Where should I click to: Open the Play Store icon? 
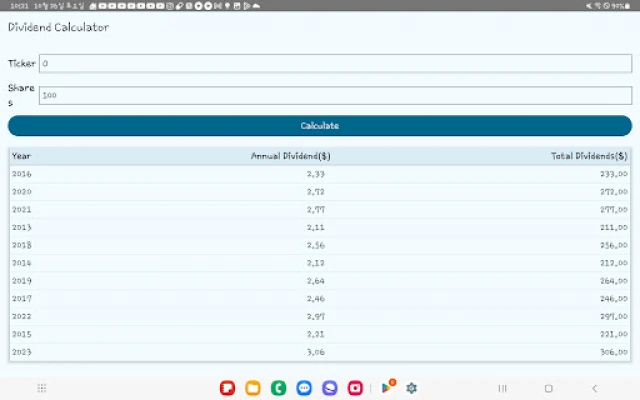point(387,388)
